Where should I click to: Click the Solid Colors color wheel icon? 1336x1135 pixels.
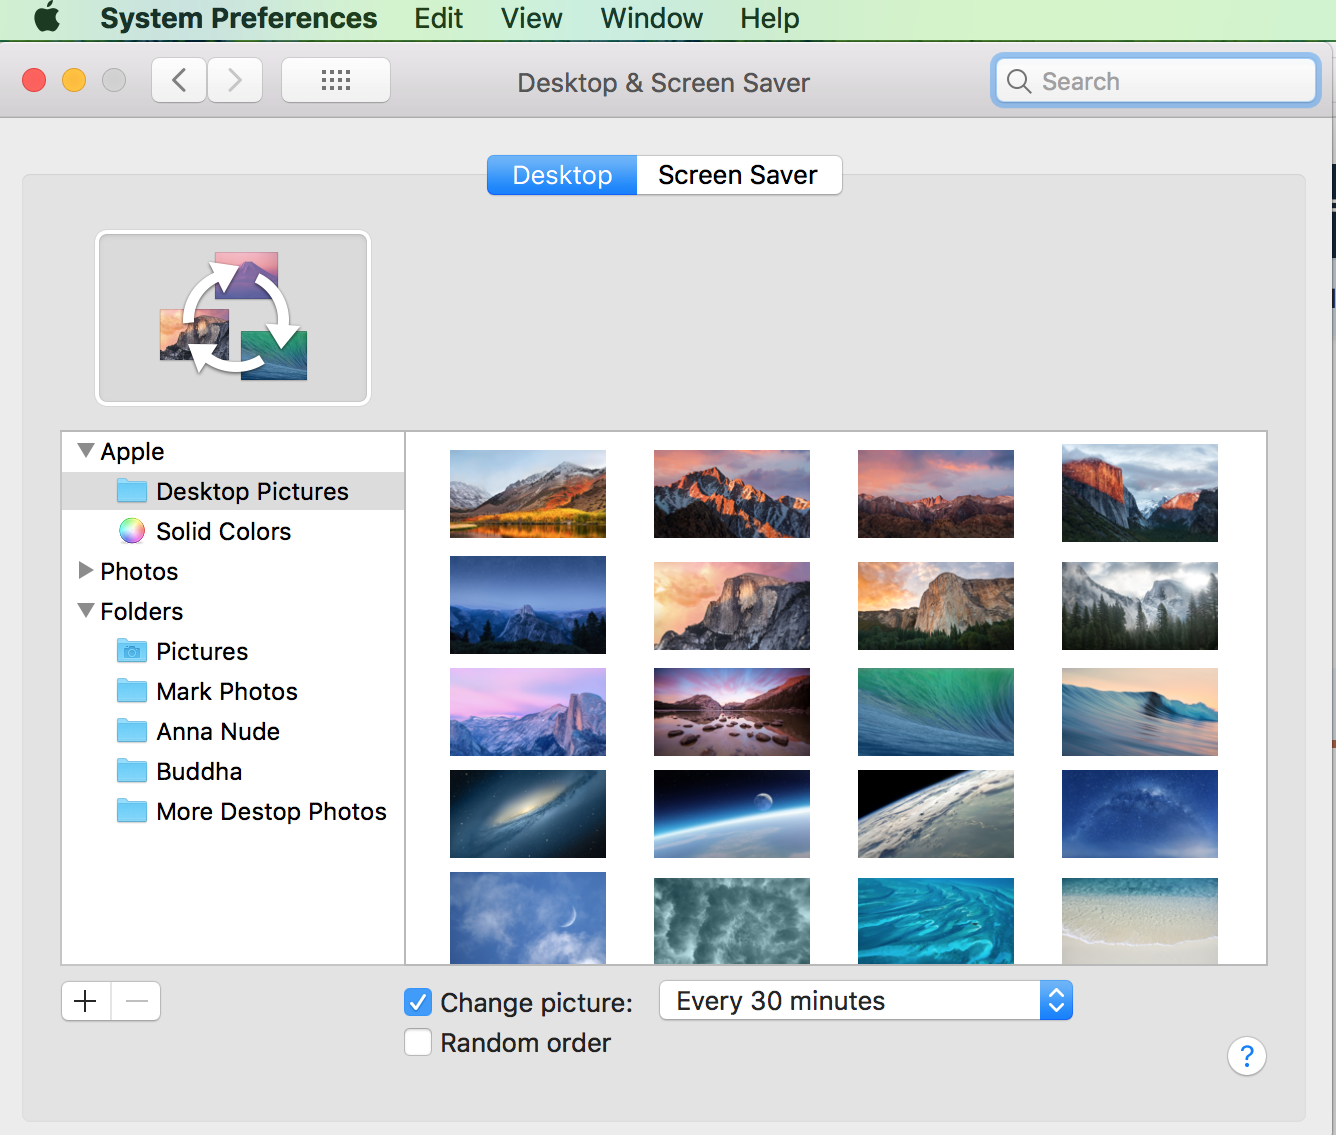coord(132,531)
